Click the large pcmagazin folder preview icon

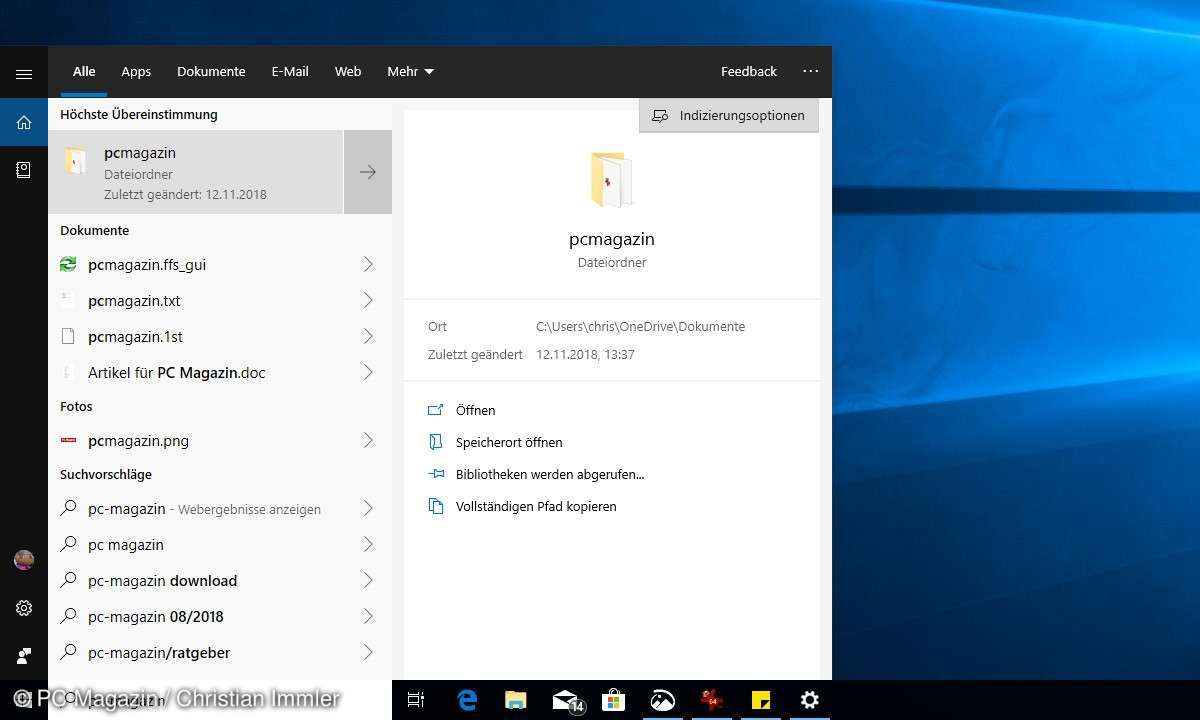[611, 180]
